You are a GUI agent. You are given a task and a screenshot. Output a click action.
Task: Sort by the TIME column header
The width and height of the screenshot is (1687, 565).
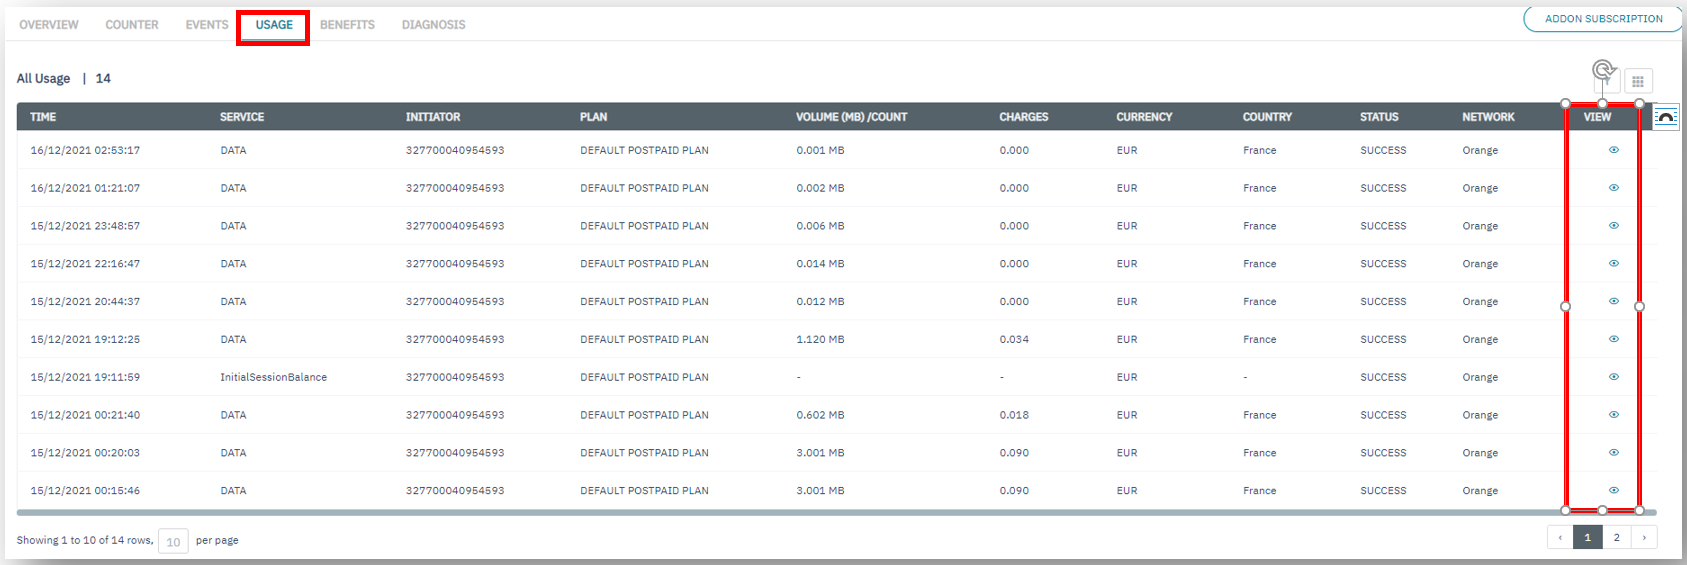click(43, 117)
